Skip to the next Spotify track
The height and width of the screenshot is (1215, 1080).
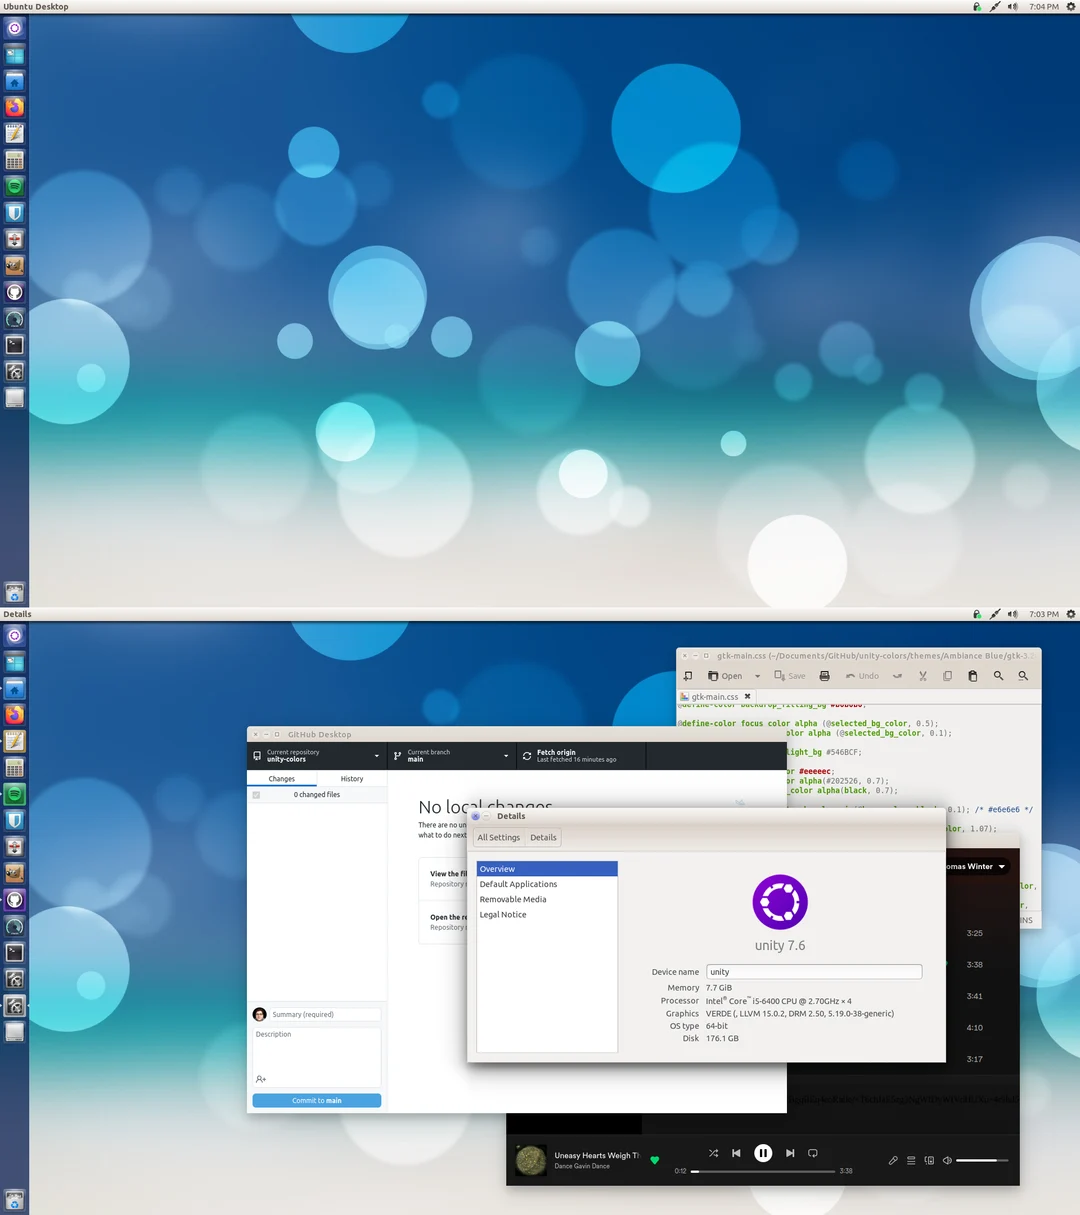(790, 1153)
